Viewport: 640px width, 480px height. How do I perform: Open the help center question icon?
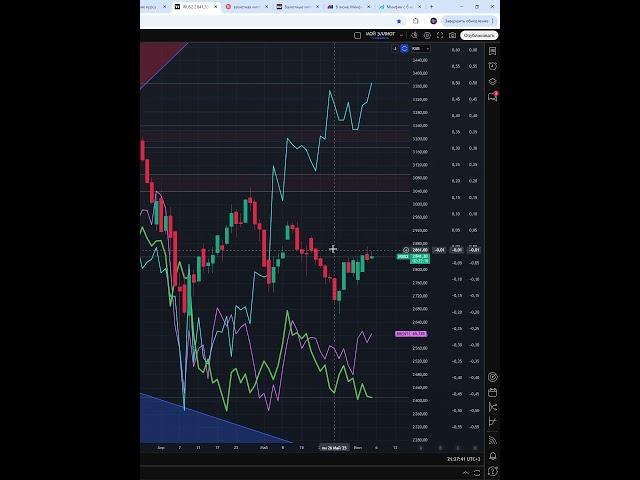(493, 471)
